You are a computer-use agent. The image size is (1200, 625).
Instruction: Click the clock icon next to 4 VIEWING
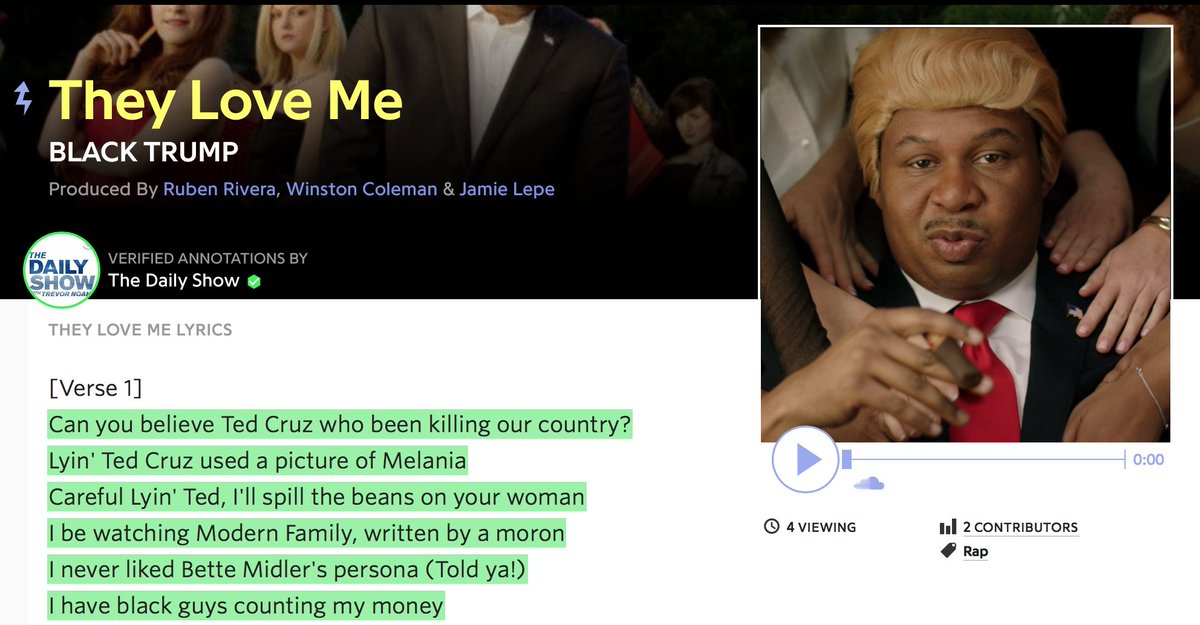[771, 527]
